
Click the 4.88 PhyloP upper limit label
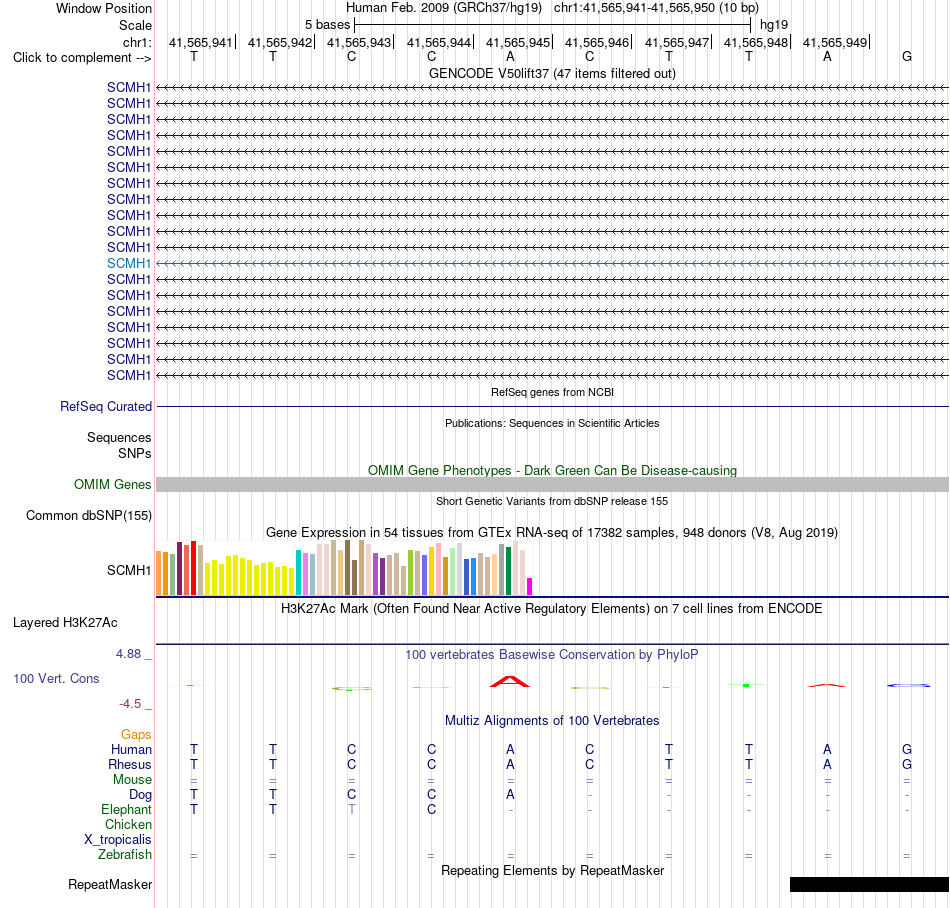(x=128, y=654)
